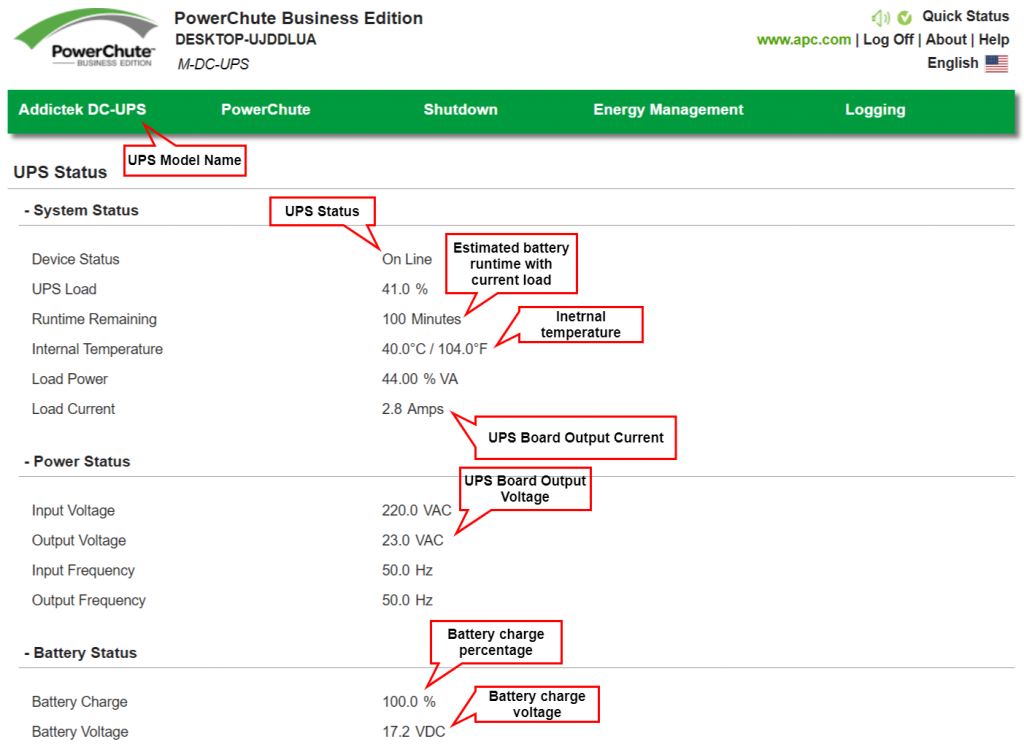
Task: Click the Runtime Remaining label
Action: tap(94, 319)
